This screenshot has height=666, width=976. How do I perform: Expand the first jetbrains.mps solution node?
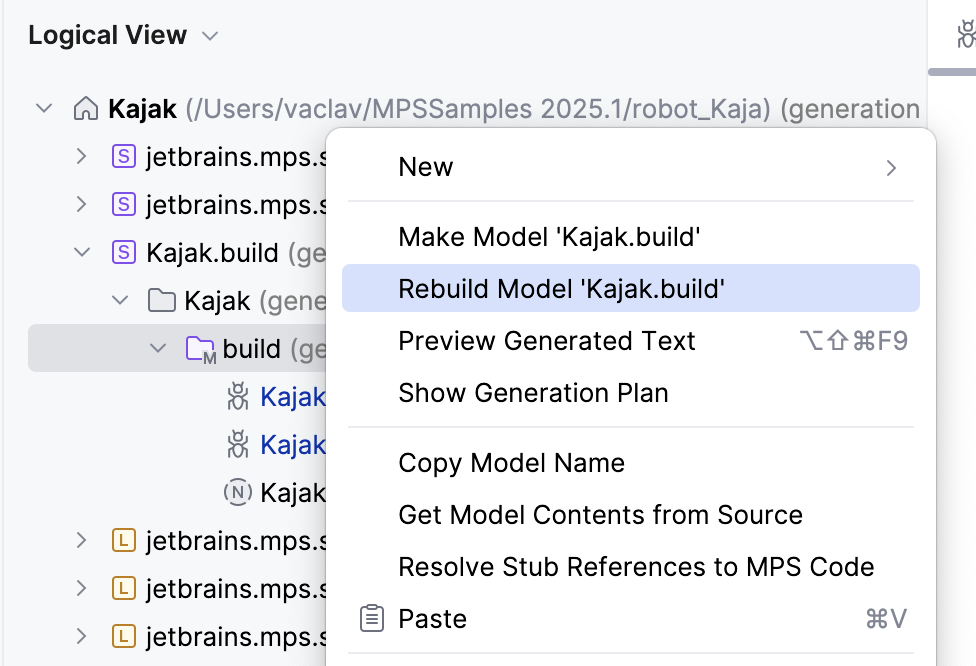tap(82, 157)
